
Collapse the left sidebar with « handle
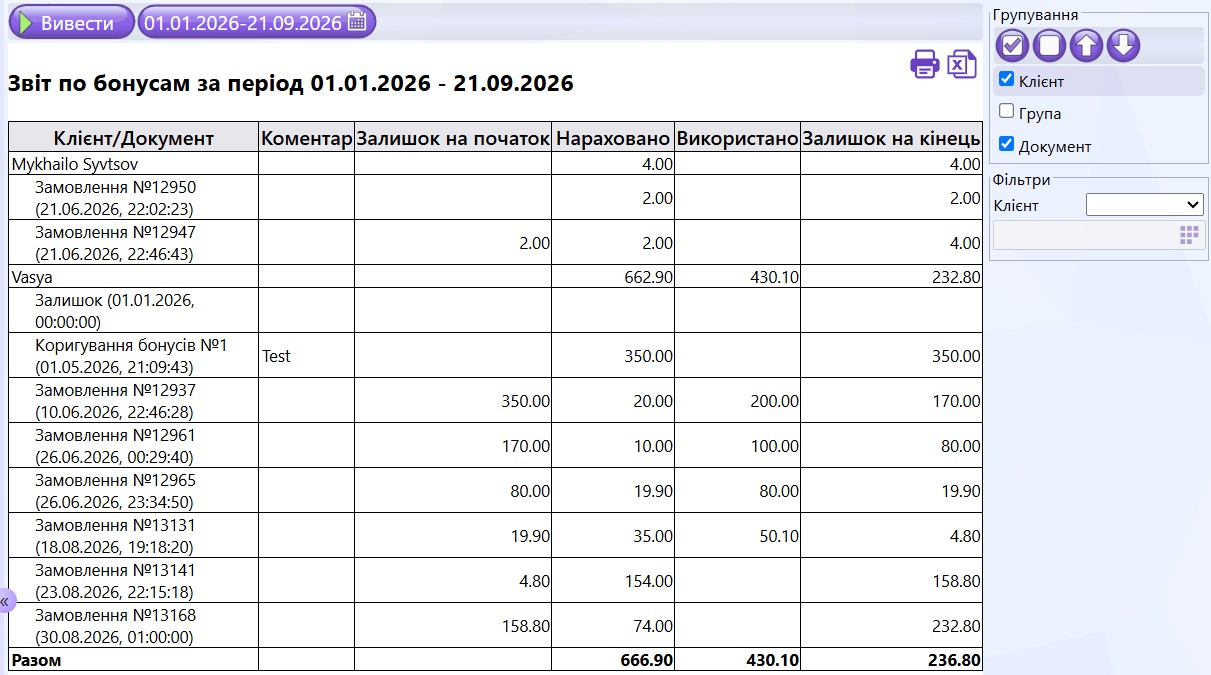(6, 601)
